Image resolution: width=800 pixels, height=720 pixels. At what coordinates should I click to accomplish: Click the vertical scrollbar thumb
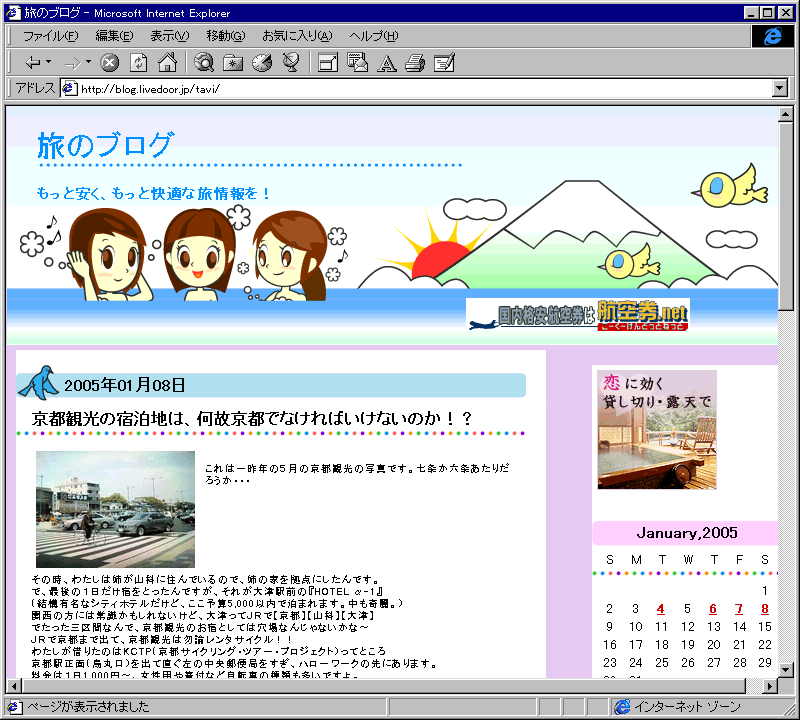[x=786, y=215]
